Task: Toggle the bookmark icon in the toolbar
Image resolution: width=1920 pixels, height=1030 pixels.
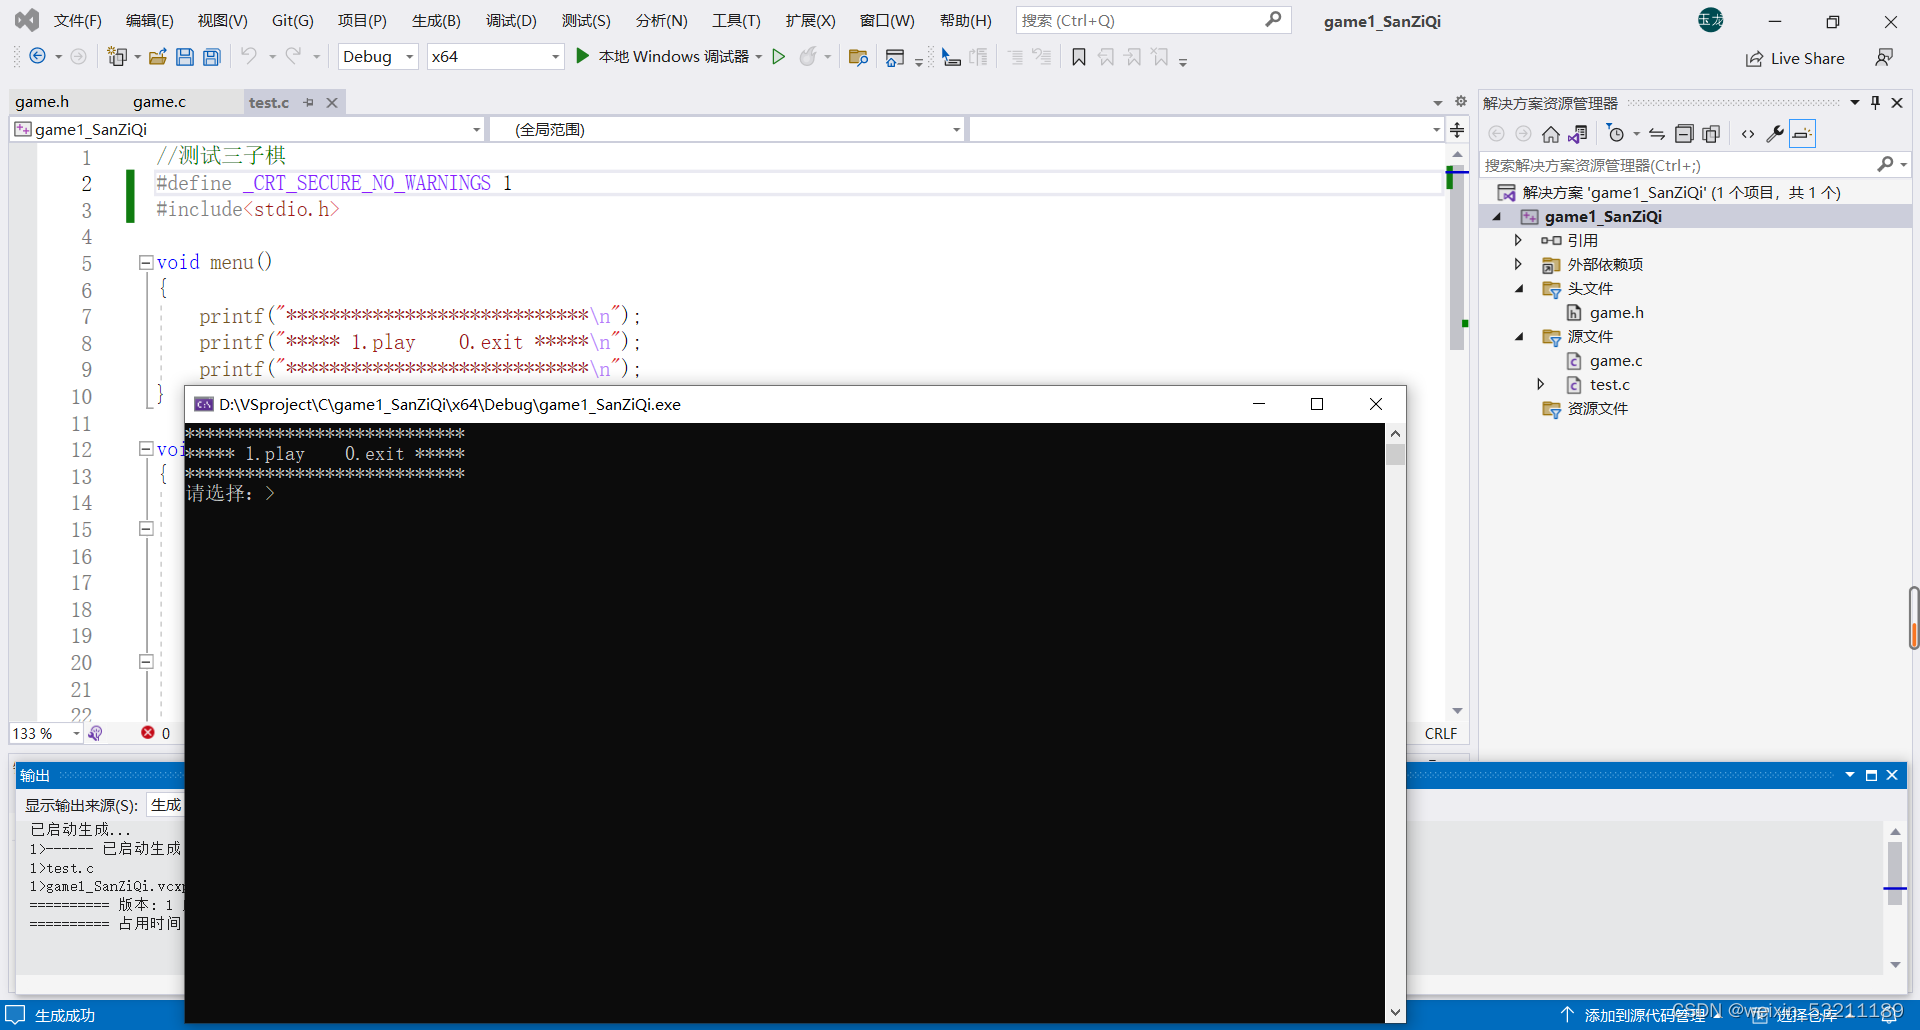Action: [x=1079, y=57]
